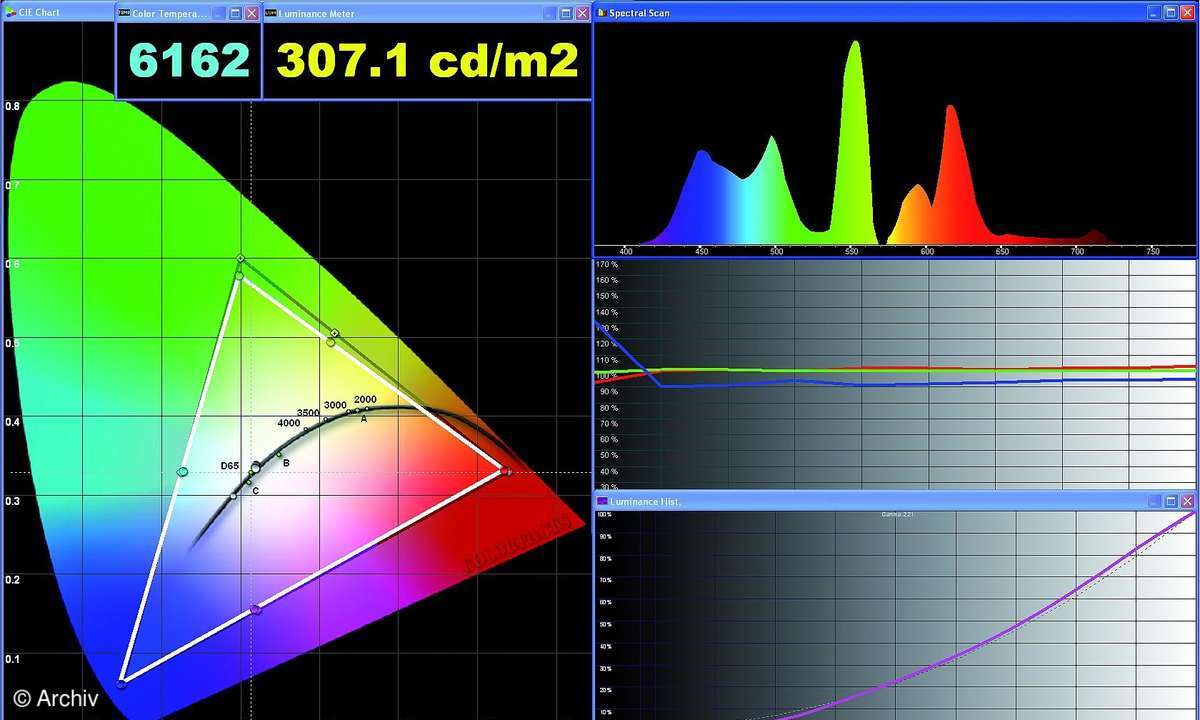Click the 4000 label on the blackbody curve

[x=289, y=424]
